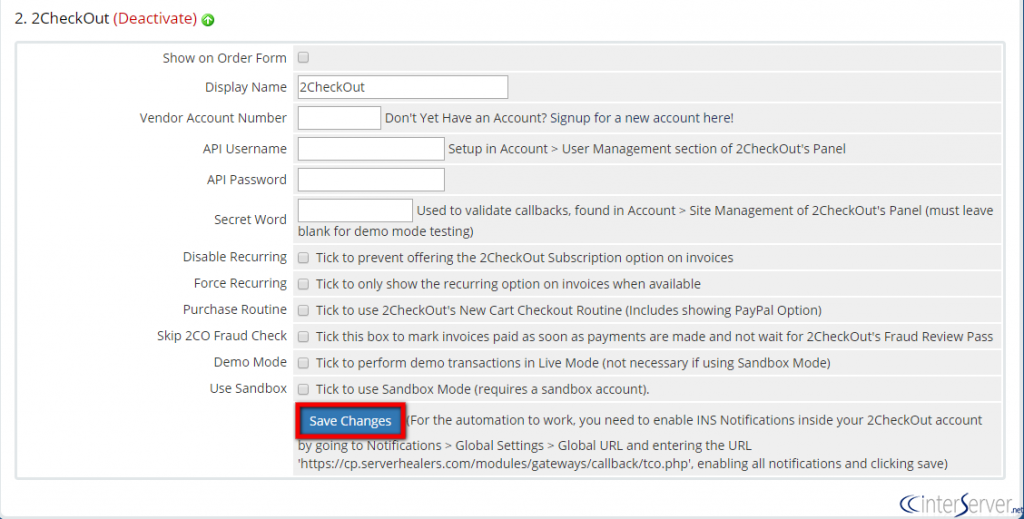1024x519 pixels.
Task: Select the API Password field
Action: tap(371, 180)
